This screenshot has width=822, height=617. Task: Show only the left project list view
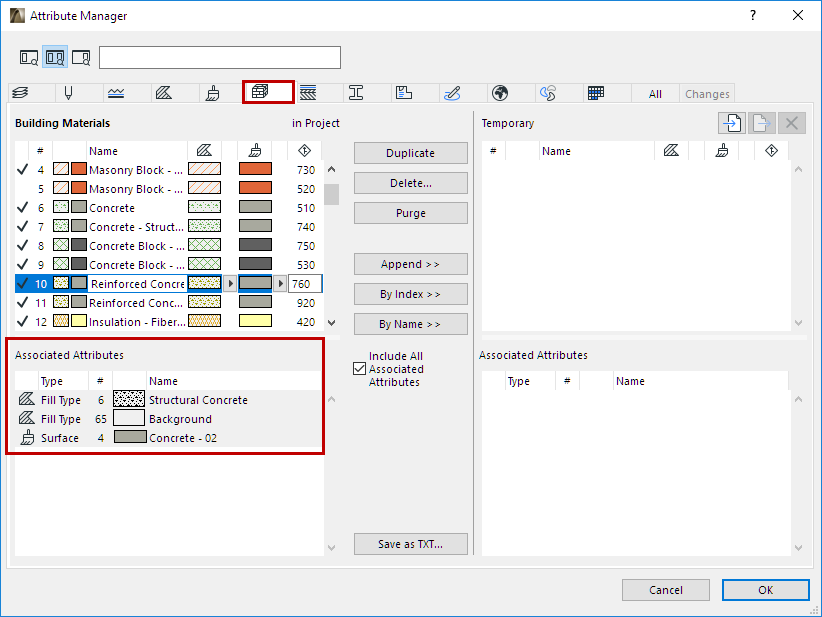coord(29,57)
